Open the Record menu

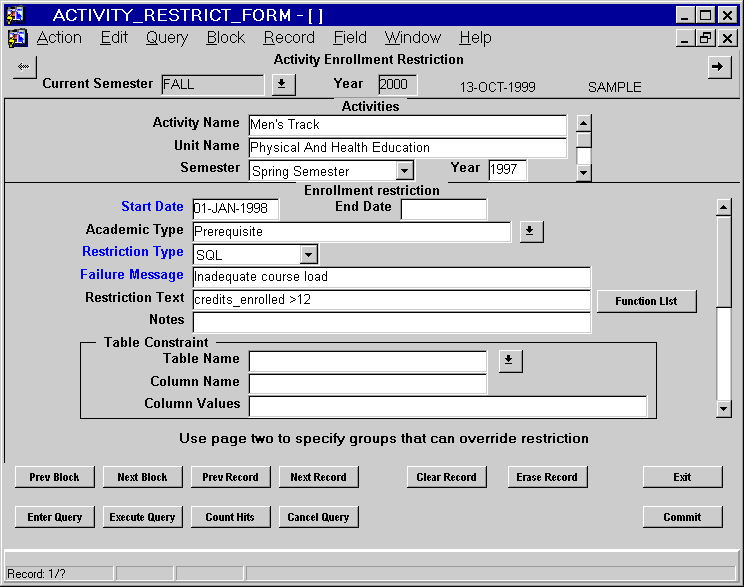[289, 37]
